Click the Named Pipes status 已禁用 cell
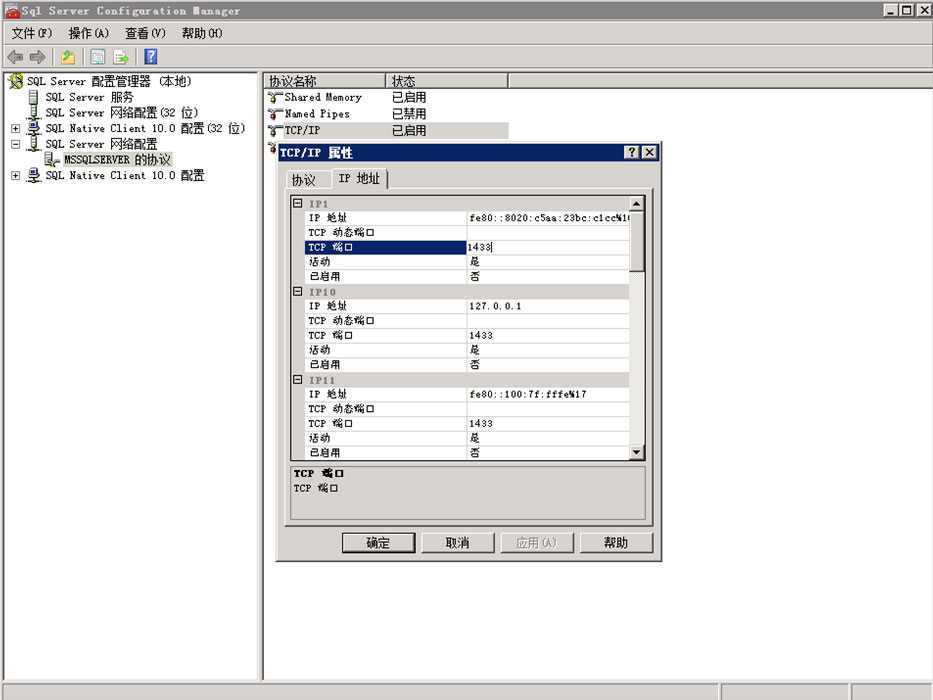The height and width of the screenshot is (700, 933). click(x=409, y=114)
